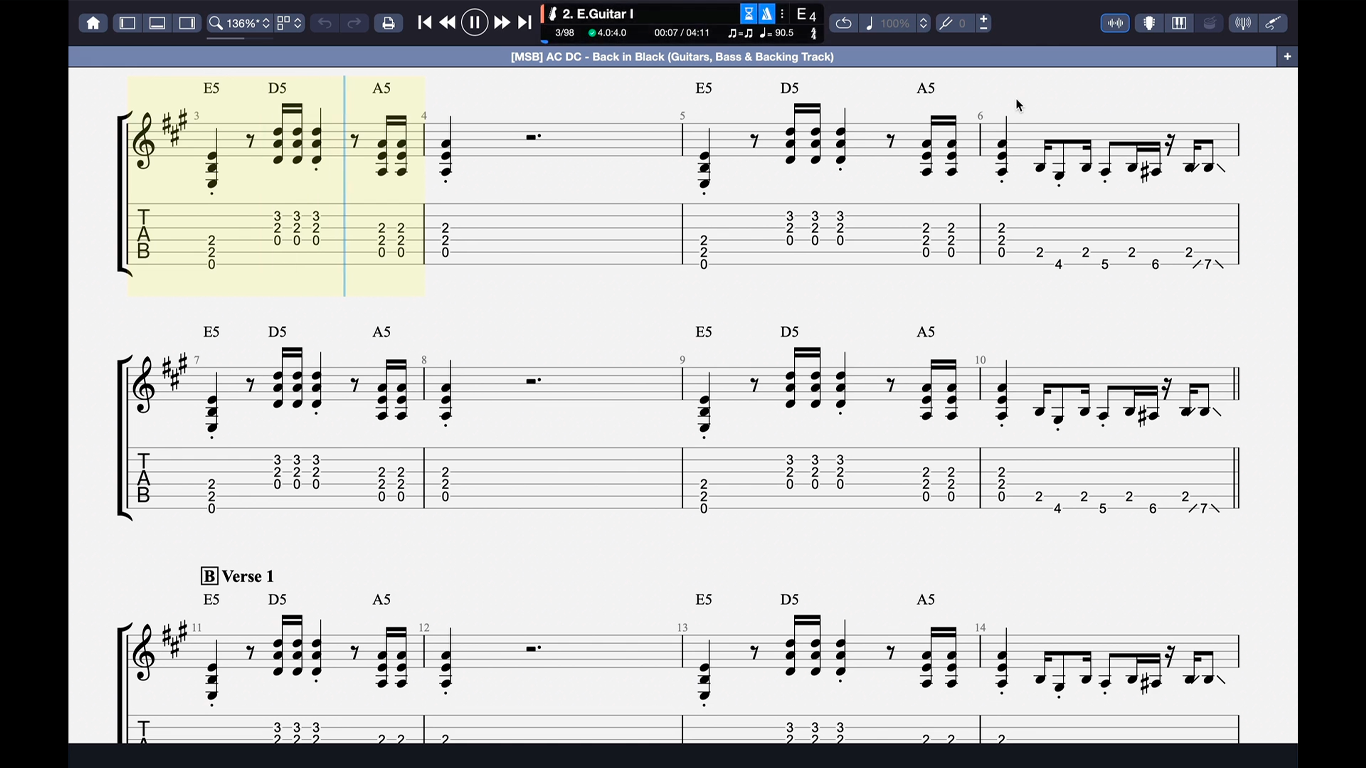Image resolution: width=1366 pixels, height=768 pixels.
Task: Select bar number 6
Action: pos(980,116)
